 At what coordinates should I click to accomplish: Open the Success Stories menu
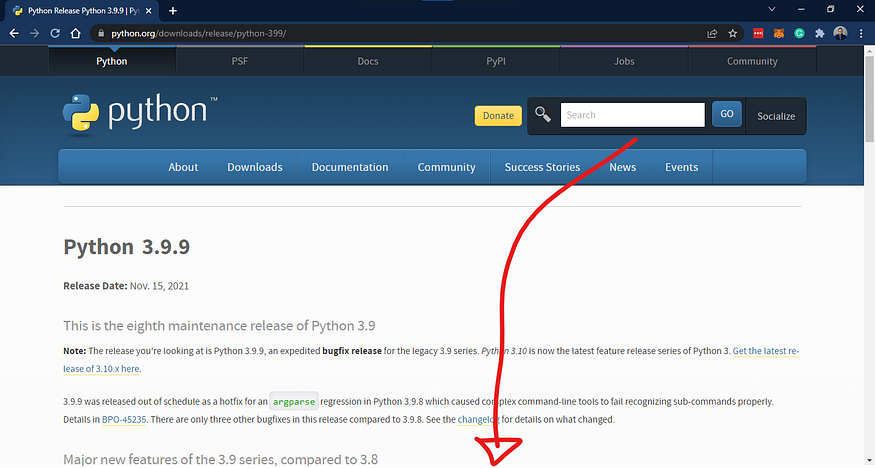tap(542, 167)
